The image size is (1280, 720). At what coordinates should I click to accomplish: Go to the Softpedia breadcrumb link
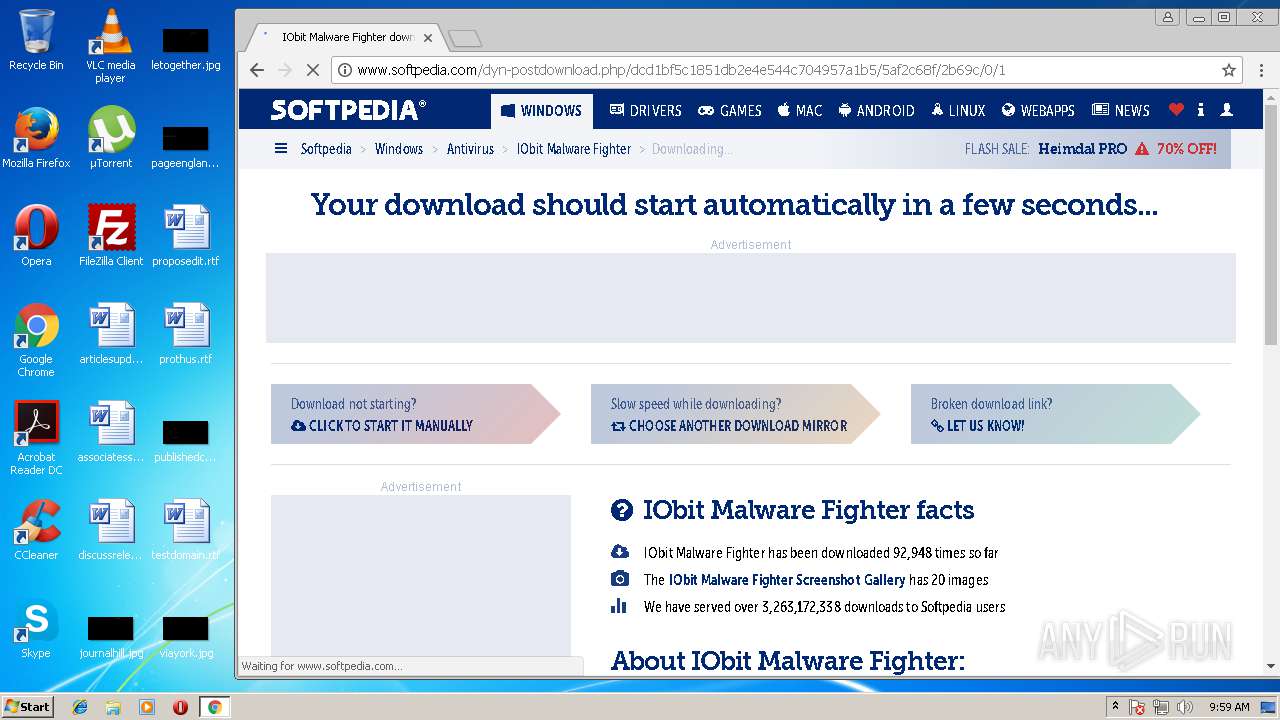(x=326, y=149)
